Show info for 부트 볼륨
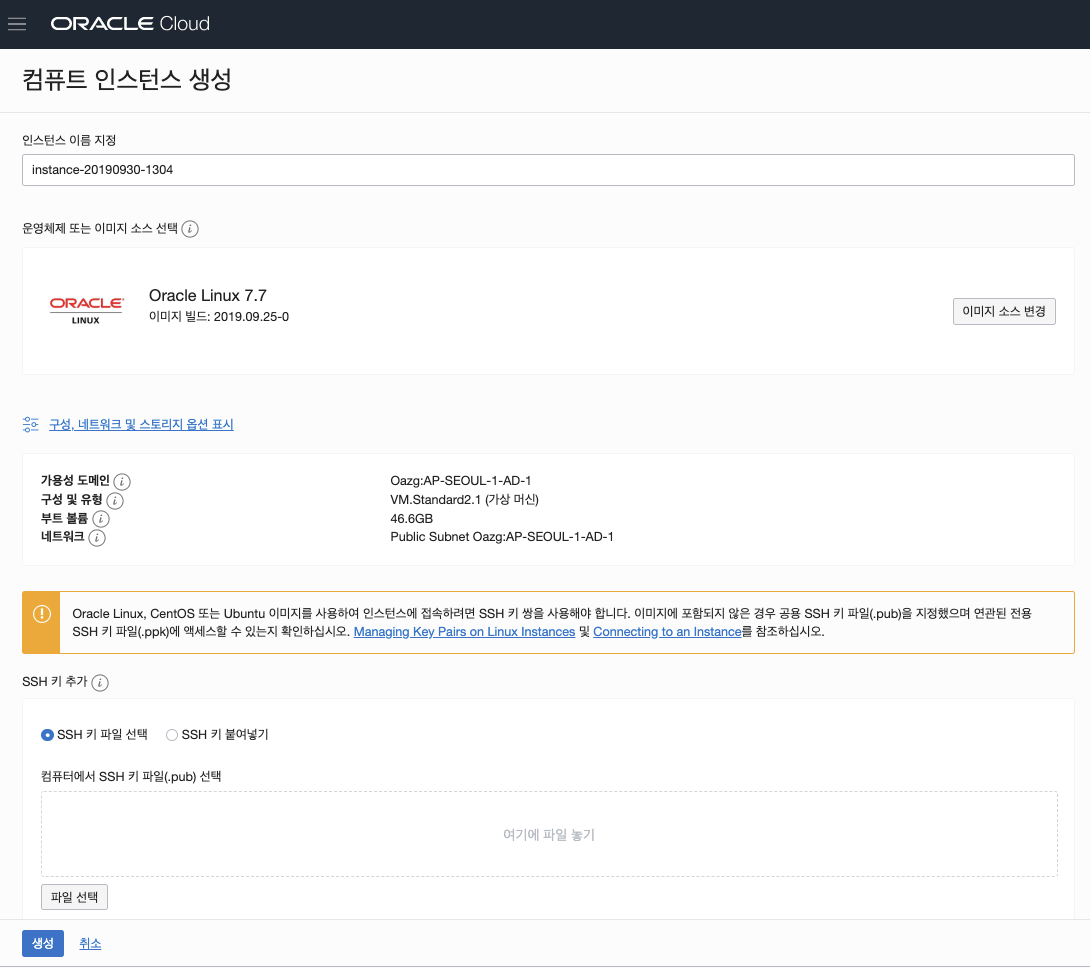The width and height of the screenshot is (1090, 968). click(x=101, y=519)
